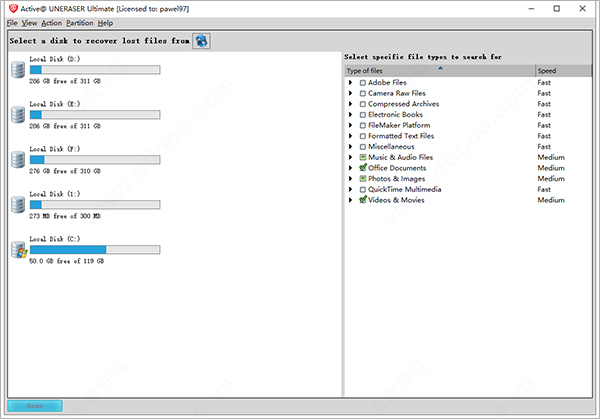The width and height of the screenshot is (600, 419).
Task: Select the Local Disk (D:) drive icon
Action: pos(18,70)
